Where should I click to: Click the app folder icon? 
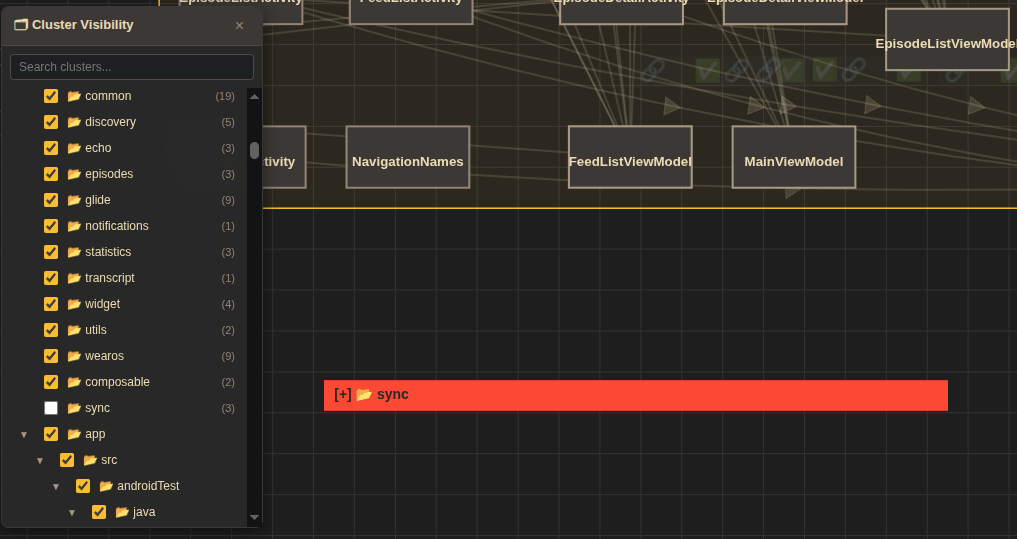point(74,434)
